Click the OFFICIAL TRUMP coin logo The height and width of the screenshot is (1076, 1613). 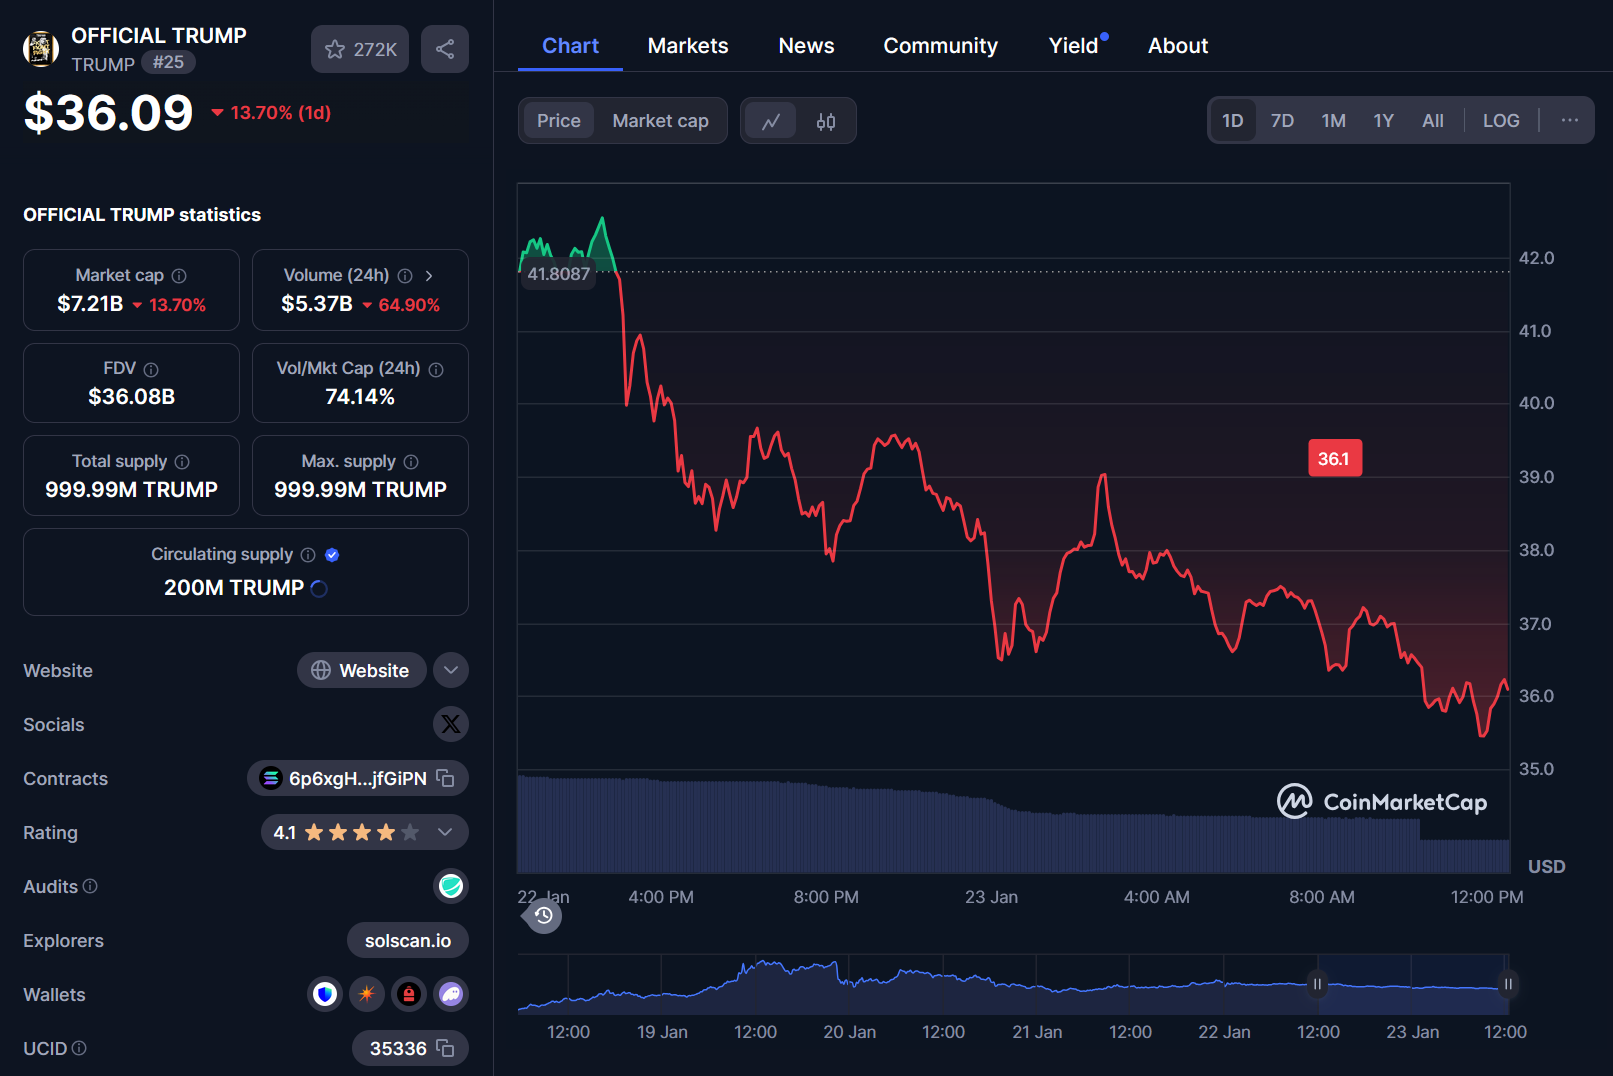pyautogui.click(x=41, y=48)
